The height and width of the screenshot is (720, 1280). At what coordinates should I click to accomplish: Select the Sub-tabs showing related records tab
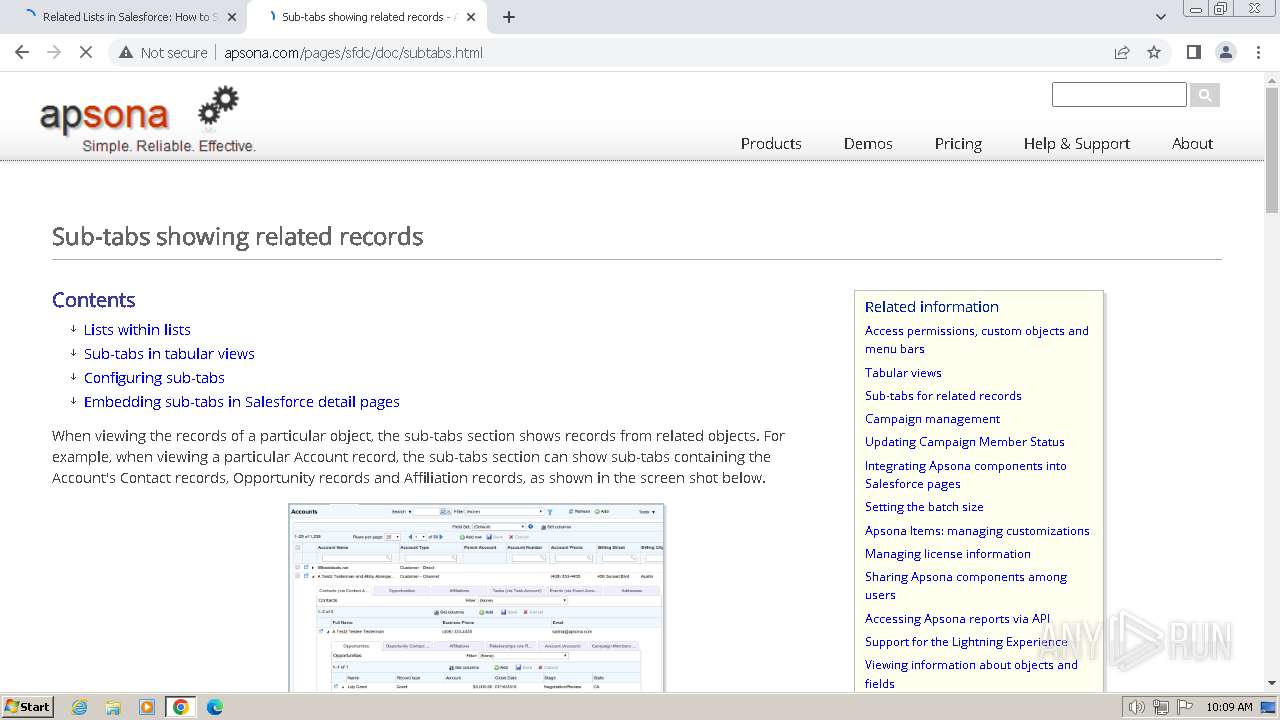click(x=365, y=17)
